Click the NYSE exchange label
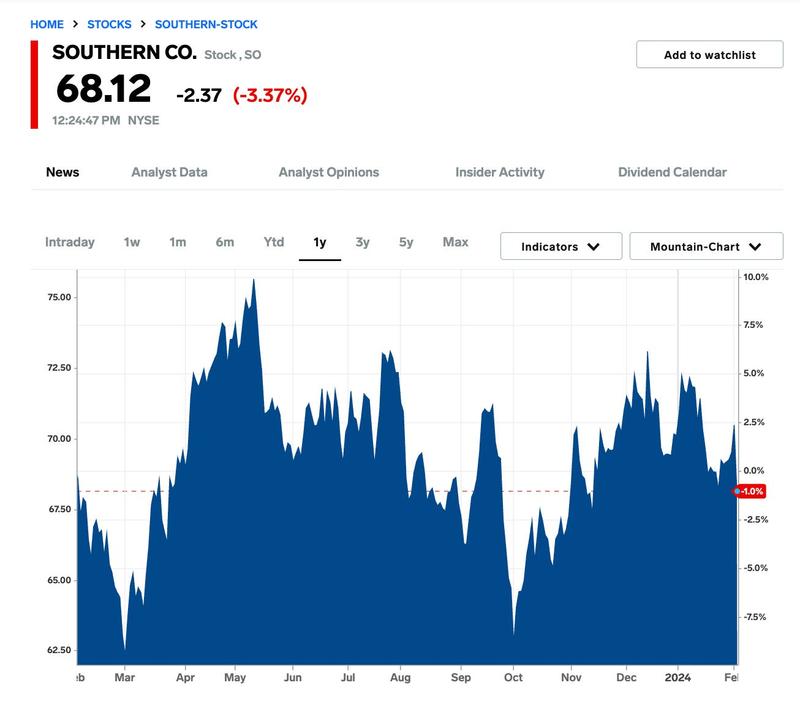This screenshot has height=701, width=800. pos(143,120)
